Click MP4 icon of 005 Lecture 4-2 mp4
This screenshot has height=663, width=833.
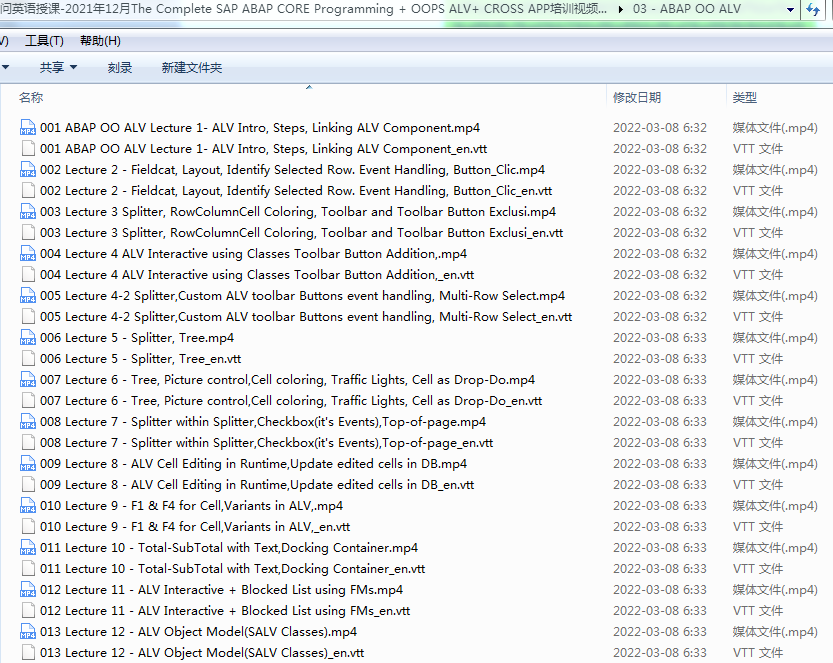click(28, 295)
